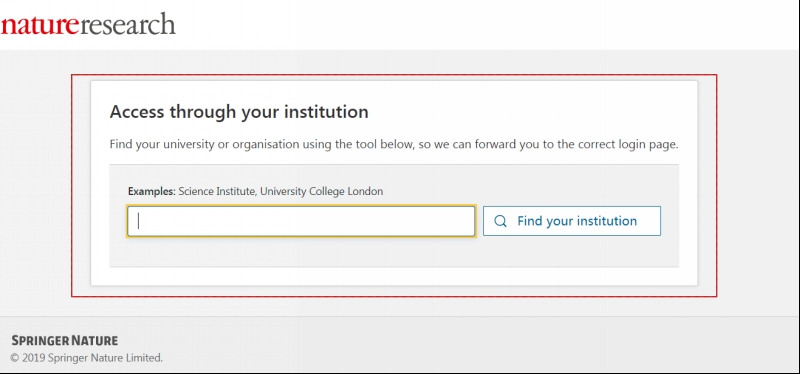
Task: Click the magnifying glass search icon
Action: [501, 221]
